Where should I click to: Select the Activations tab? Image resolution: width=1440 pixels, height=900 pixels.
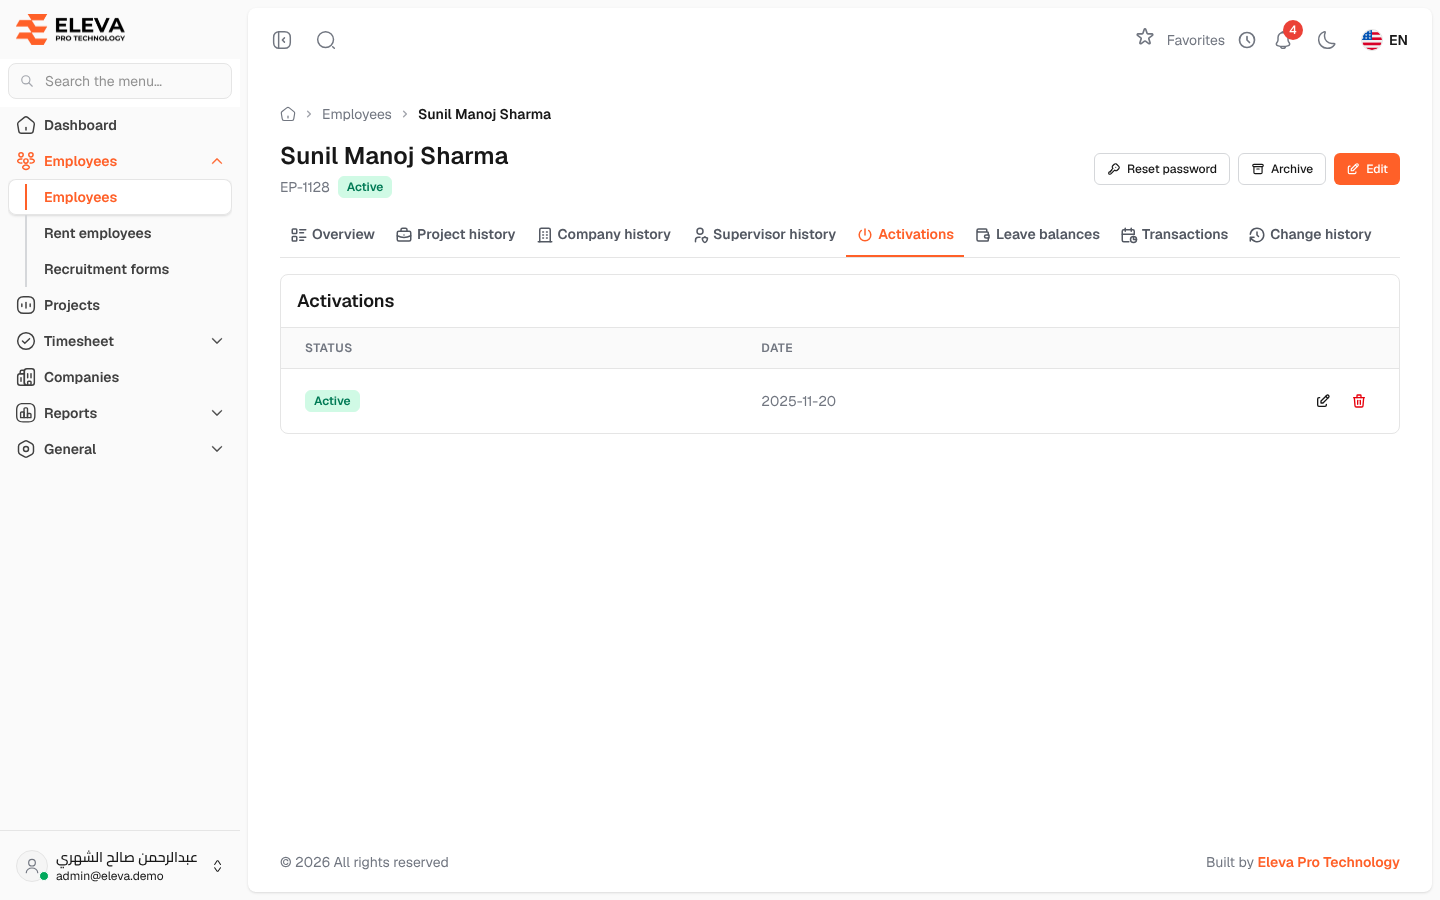905,235
